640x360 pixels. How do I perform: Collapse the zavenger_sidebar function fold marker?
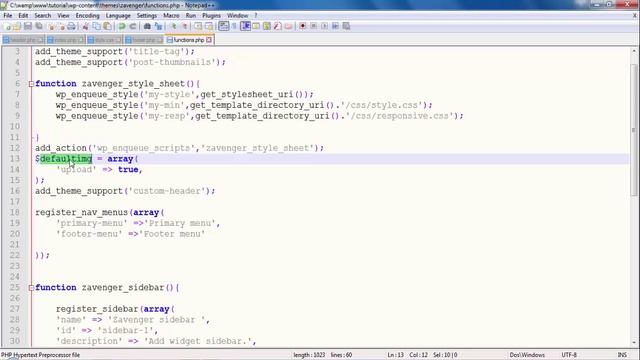point(31,288)
